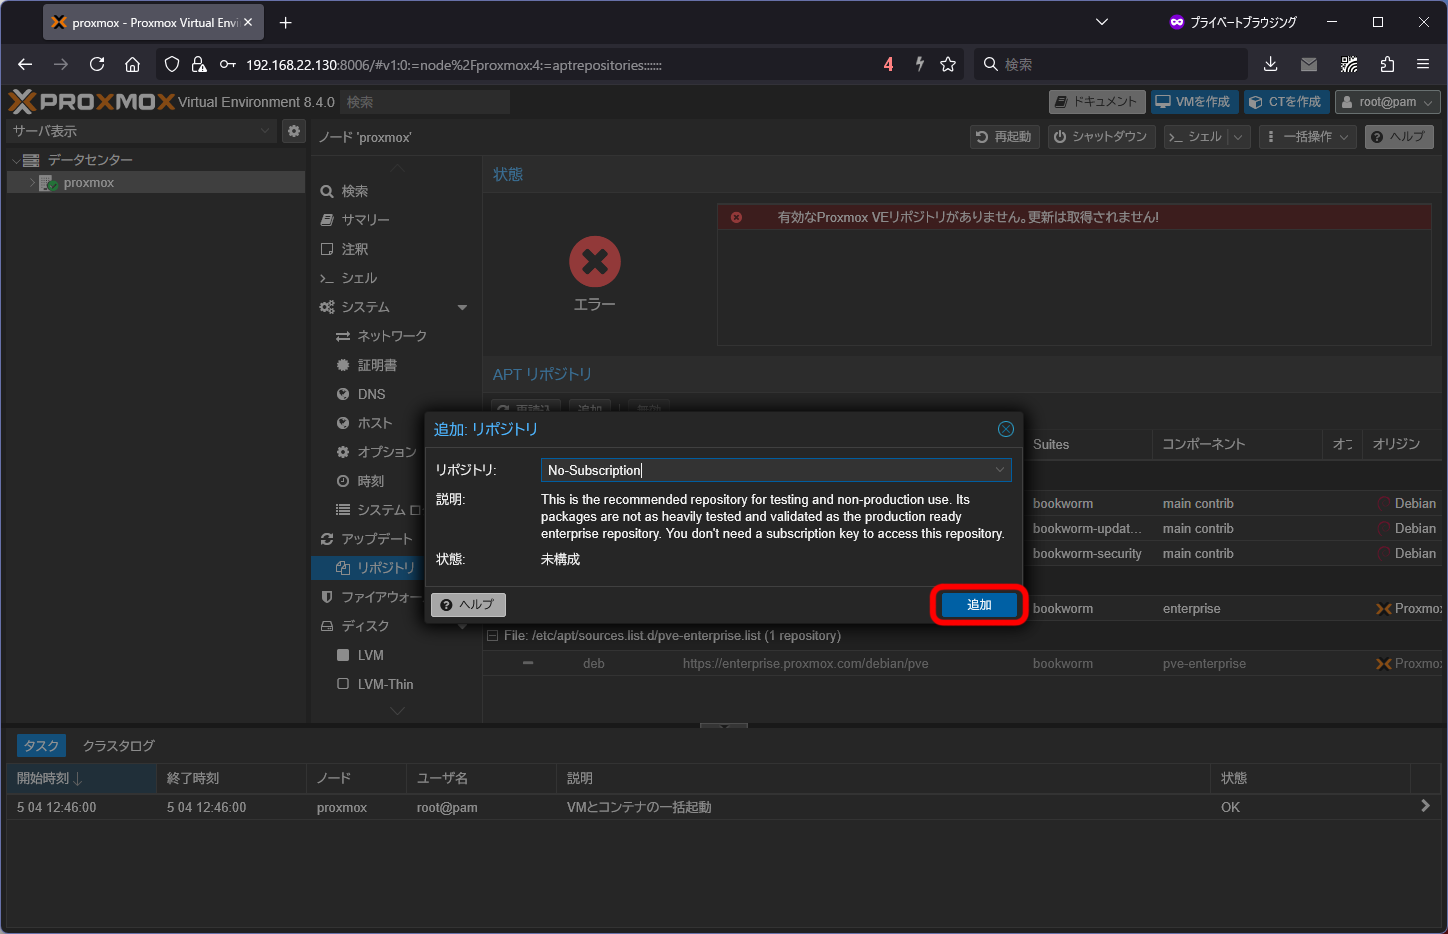Switch to the Cluster Log (クラスタログ) tab
Viewport: 1448px width, 934px height.
click(x=119, y=746)
